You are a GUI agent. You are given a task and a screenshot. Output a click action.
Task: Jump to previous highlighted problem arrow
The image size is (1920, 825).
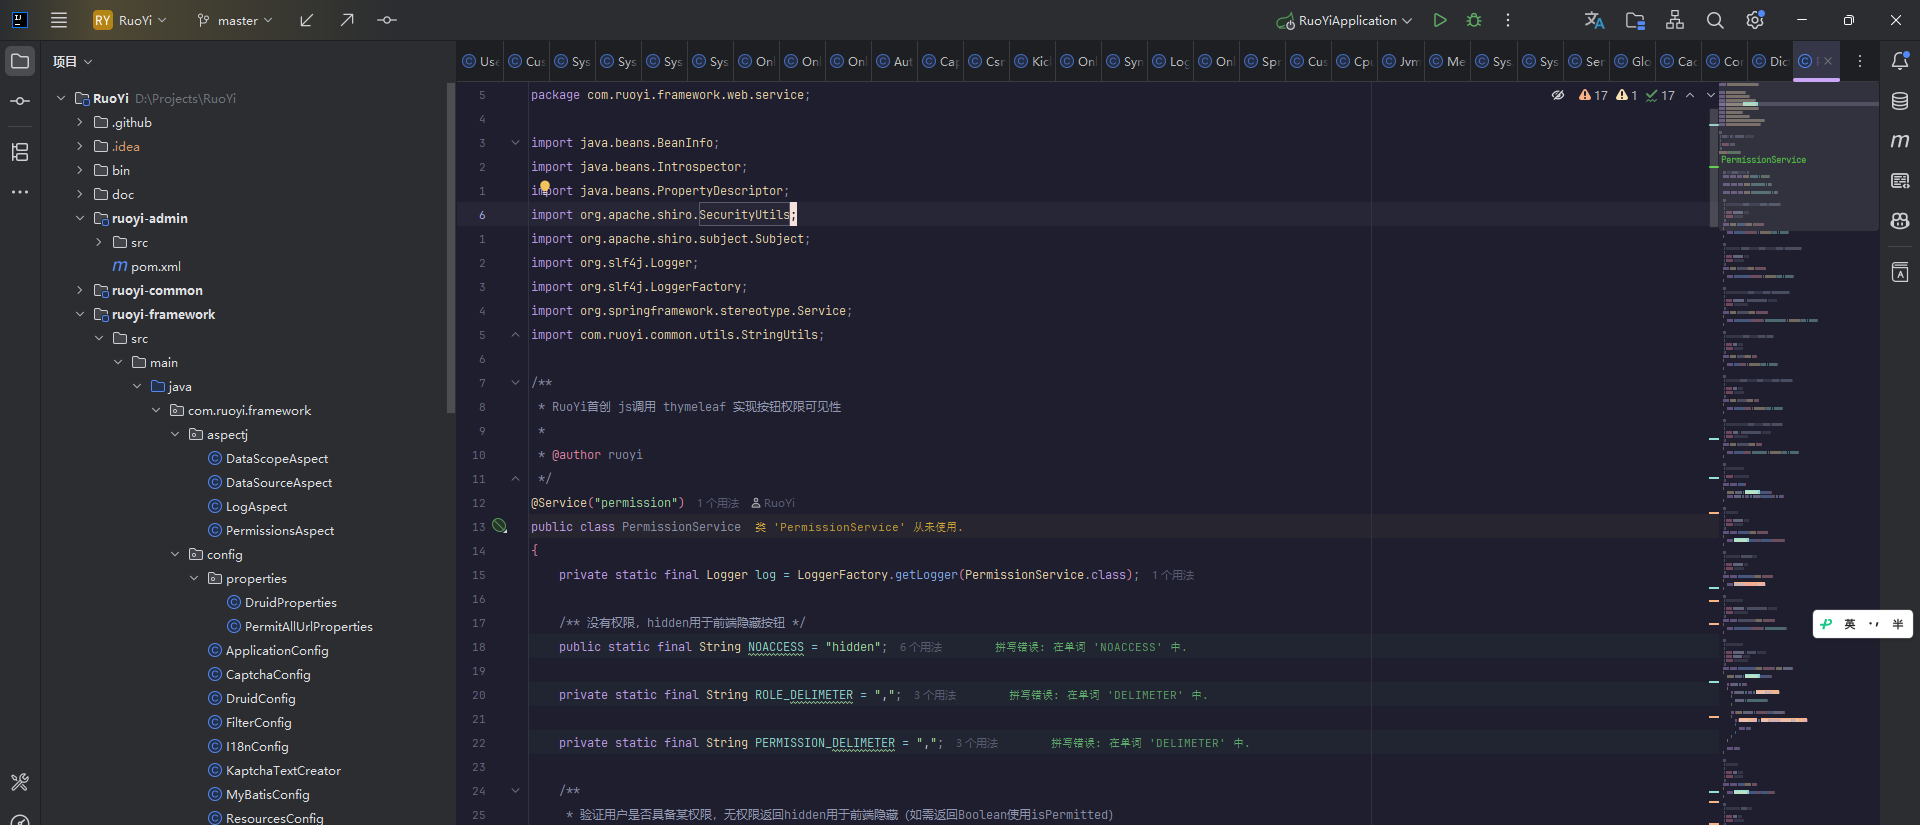point(1690,95)
